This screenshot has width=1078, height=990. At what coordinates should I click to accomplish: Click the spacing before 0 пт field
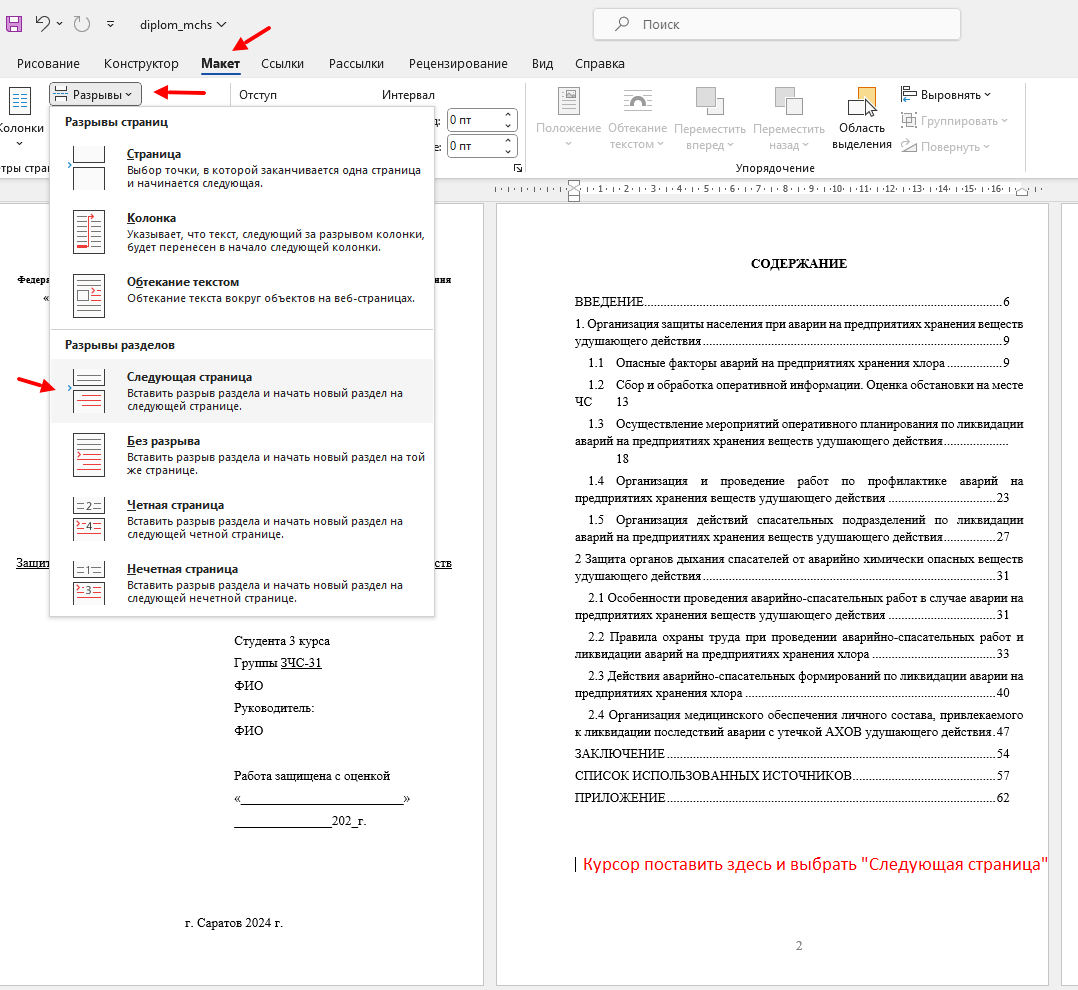coord(474,120)
